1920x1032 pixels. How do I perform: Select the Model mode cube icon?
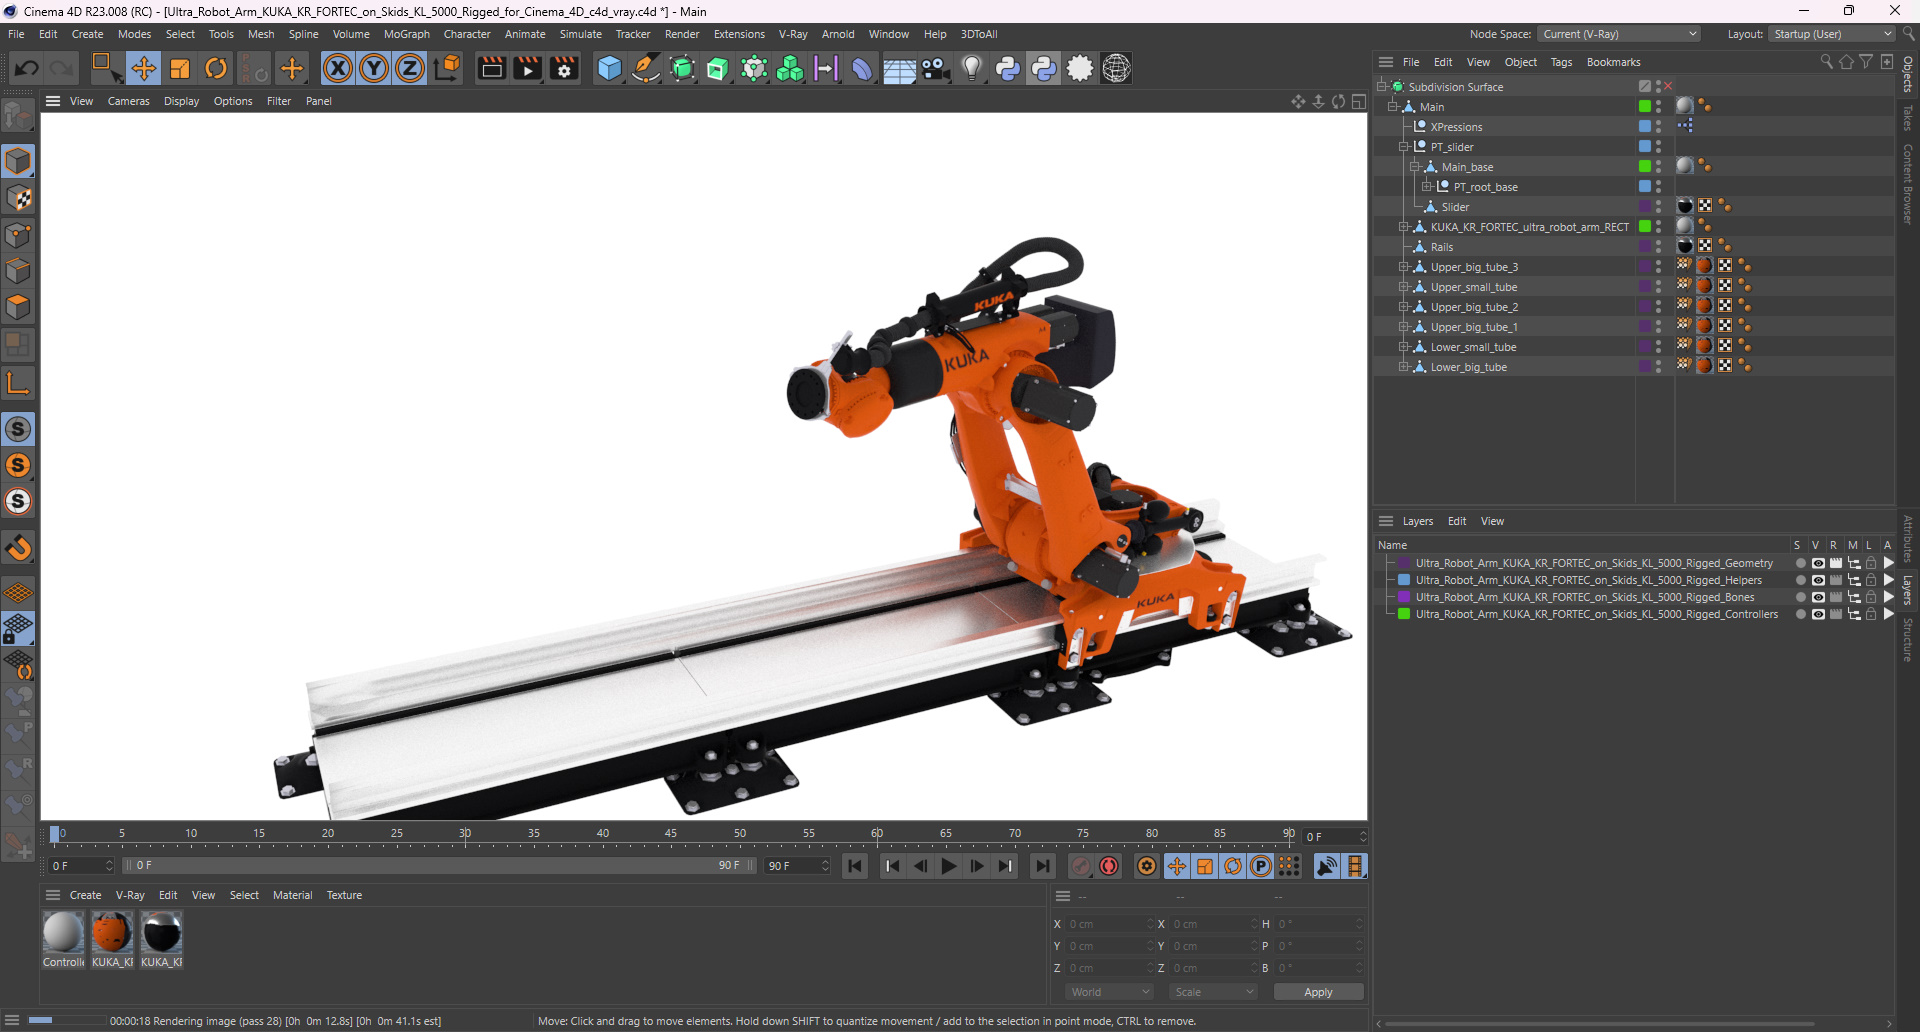click(x=18, y=161)
